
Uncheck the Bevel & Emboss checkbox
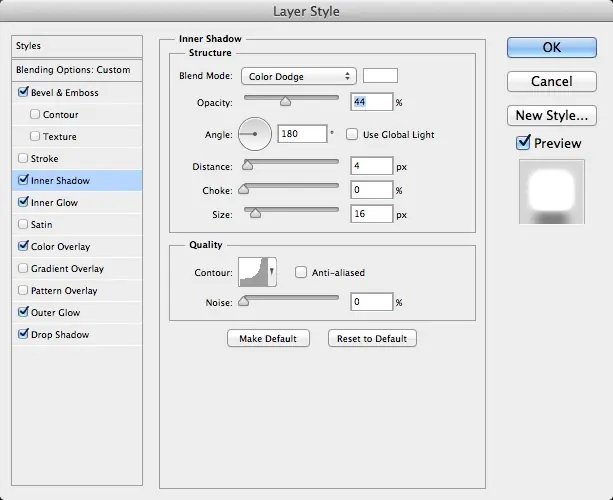pyautogui.click(x=23, y=92)
